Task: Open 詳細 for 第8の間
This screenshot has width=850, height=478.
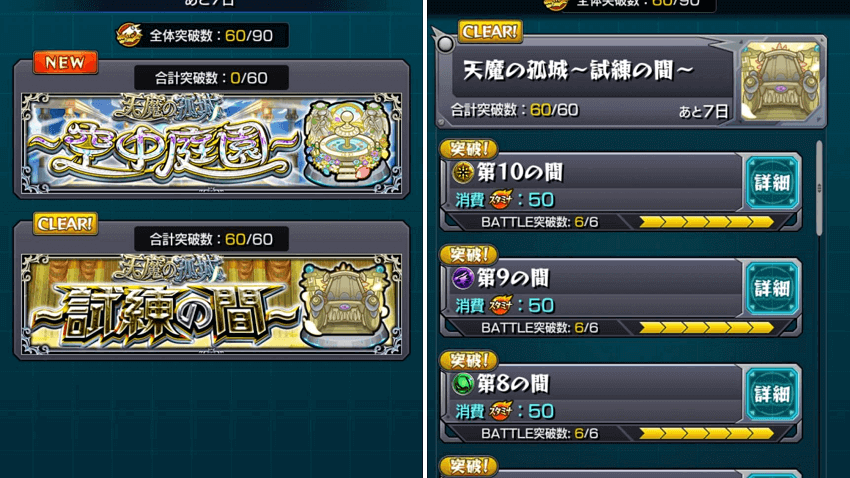Action: (x=772, y=394)
